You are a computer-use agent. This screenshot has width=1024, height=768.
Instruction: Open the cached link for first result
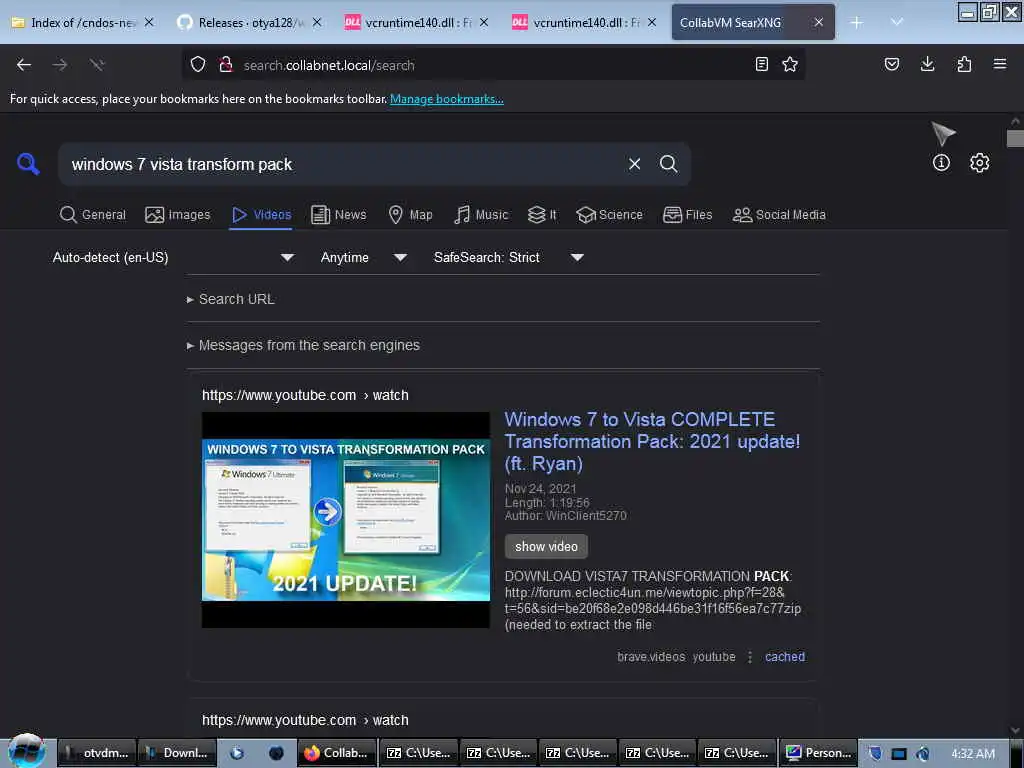point(785,657)
